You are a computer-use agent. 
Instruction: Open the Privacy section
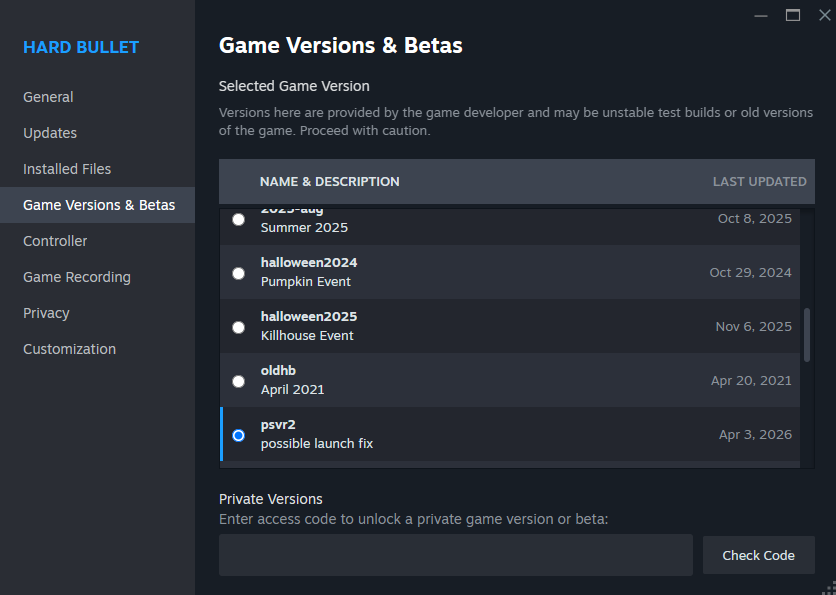click(x=46, y=313)
